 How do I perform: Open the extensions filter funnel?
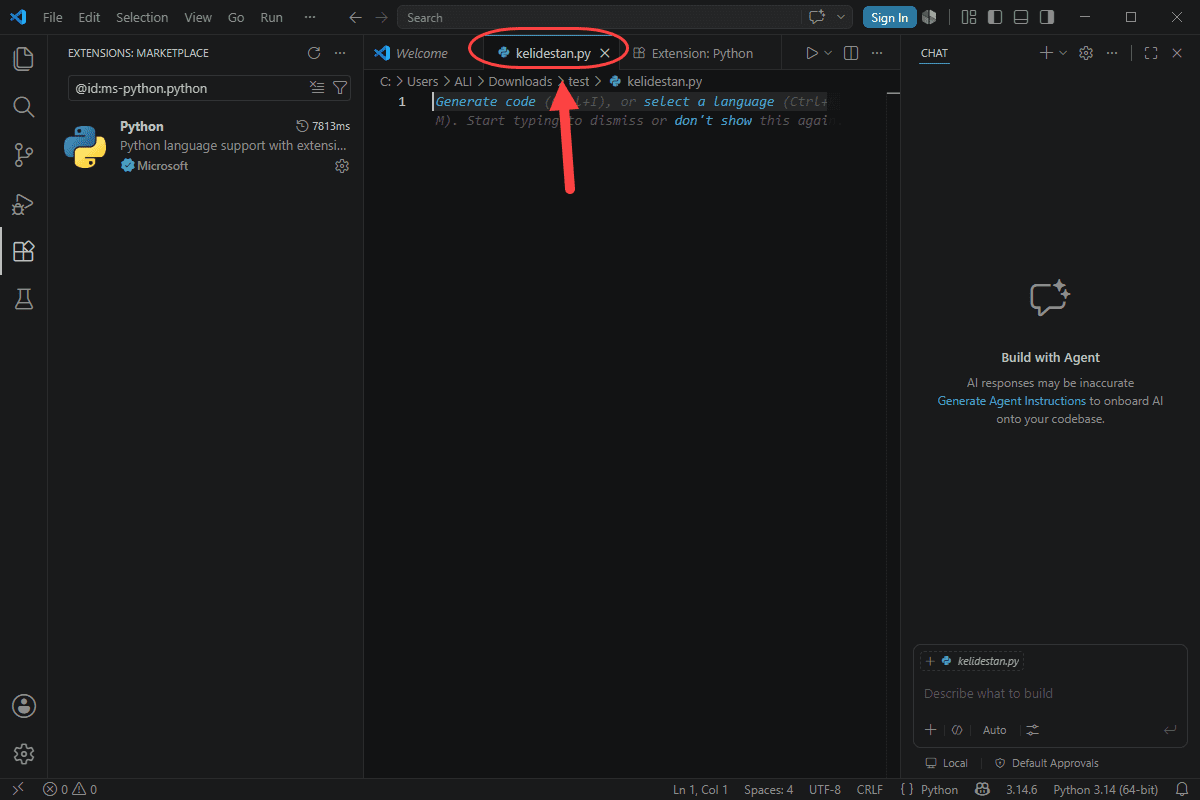click(339, 88)
